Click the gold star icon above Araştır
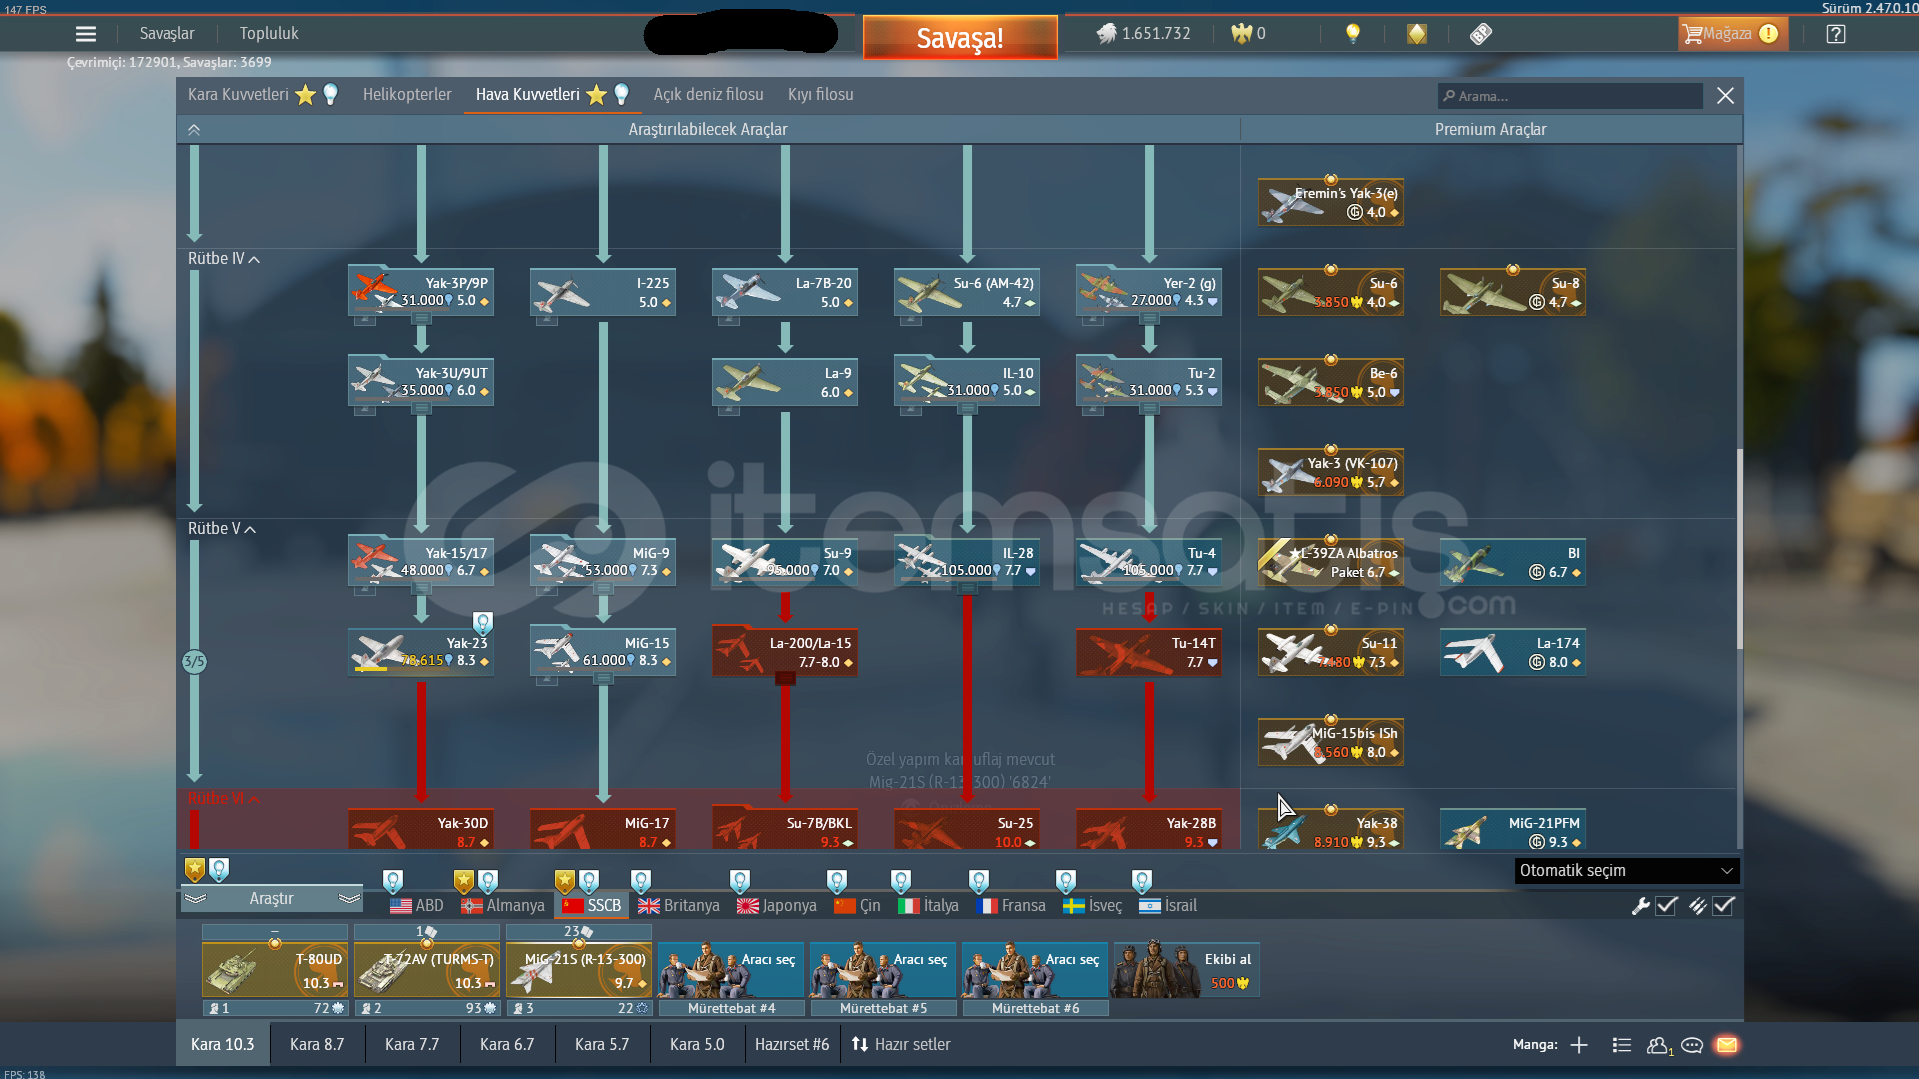 tap(195, 869)
